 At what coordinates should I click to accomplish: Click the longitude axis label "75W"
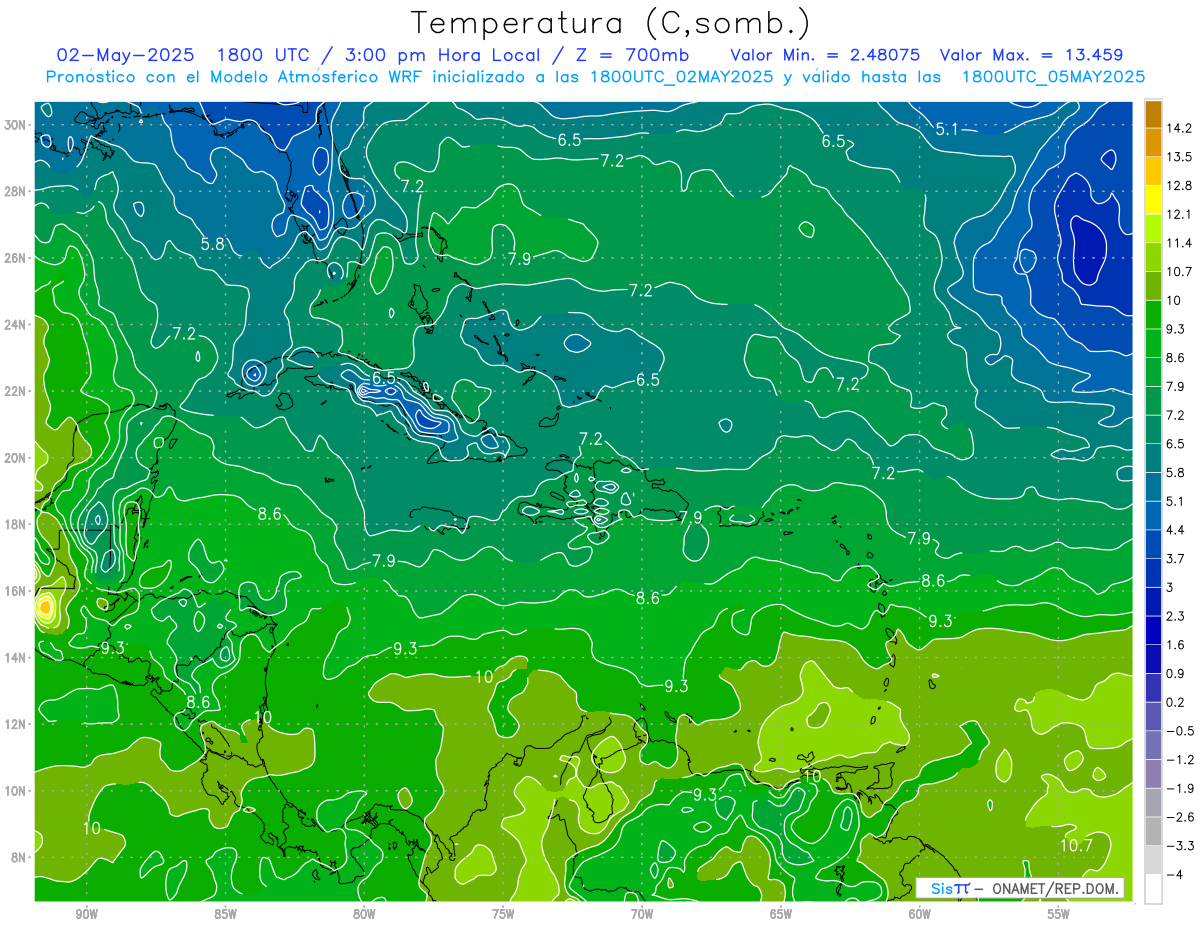coord(503,913)
